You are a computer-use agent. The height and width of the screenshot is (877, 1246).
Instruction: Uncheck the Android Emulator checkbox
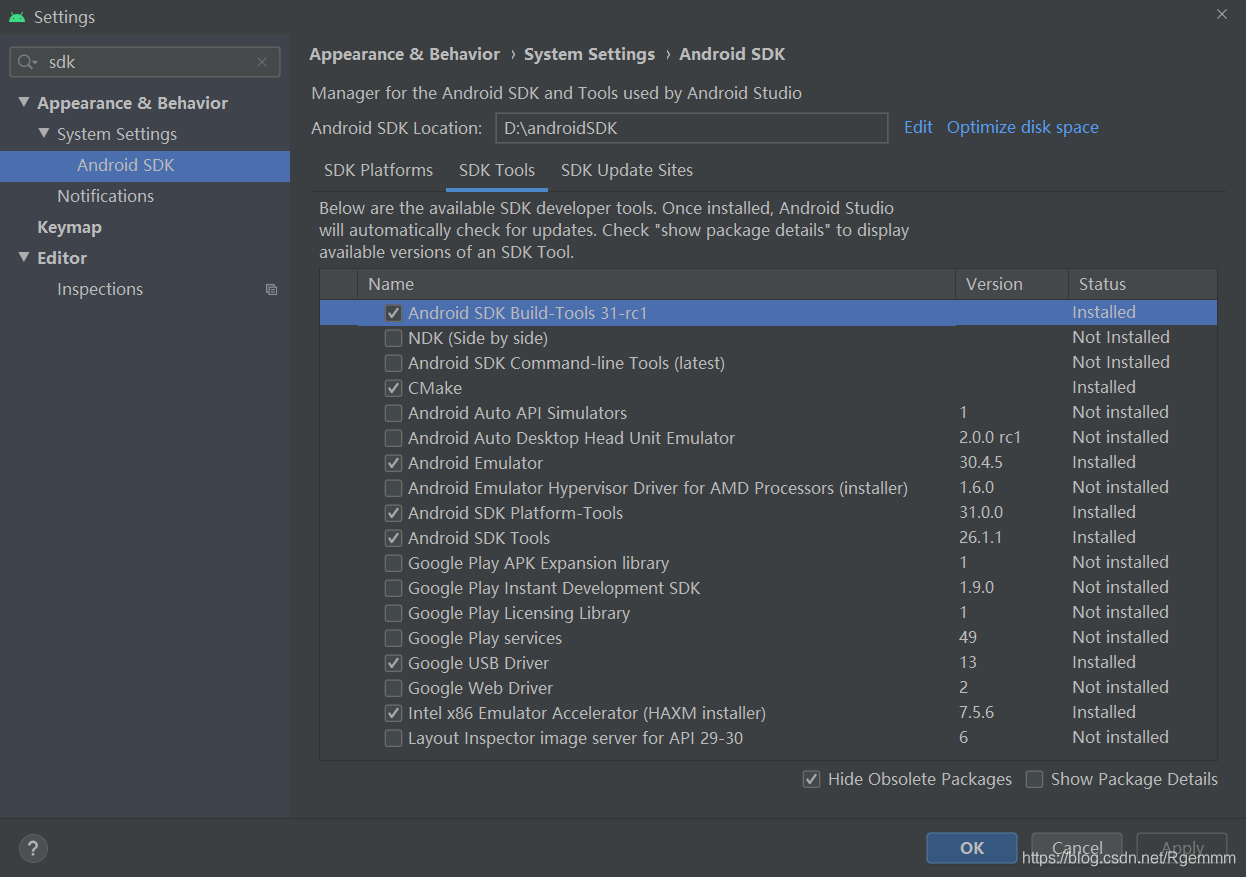click(394, 463)
